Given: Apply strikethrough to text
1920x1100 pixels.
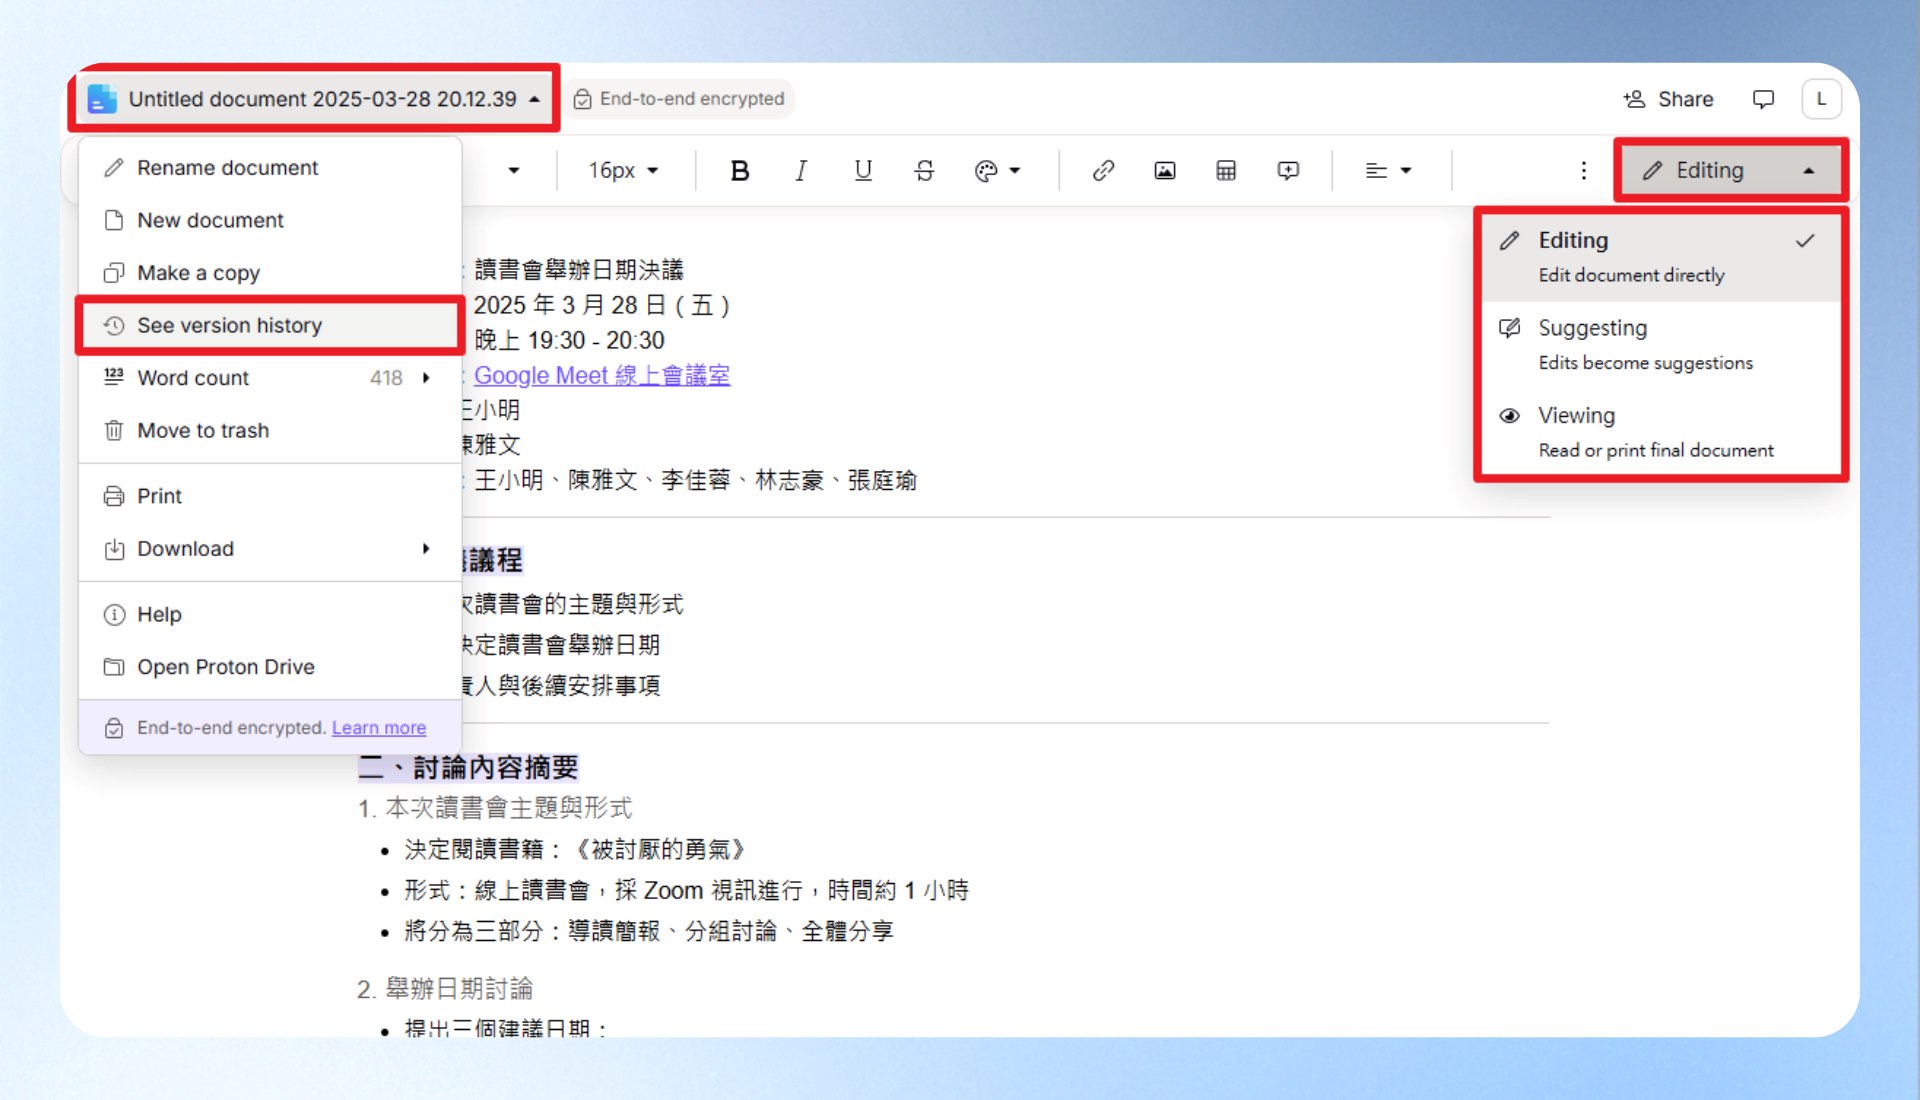Looking at the screenshot, I should tap(925, 171).
